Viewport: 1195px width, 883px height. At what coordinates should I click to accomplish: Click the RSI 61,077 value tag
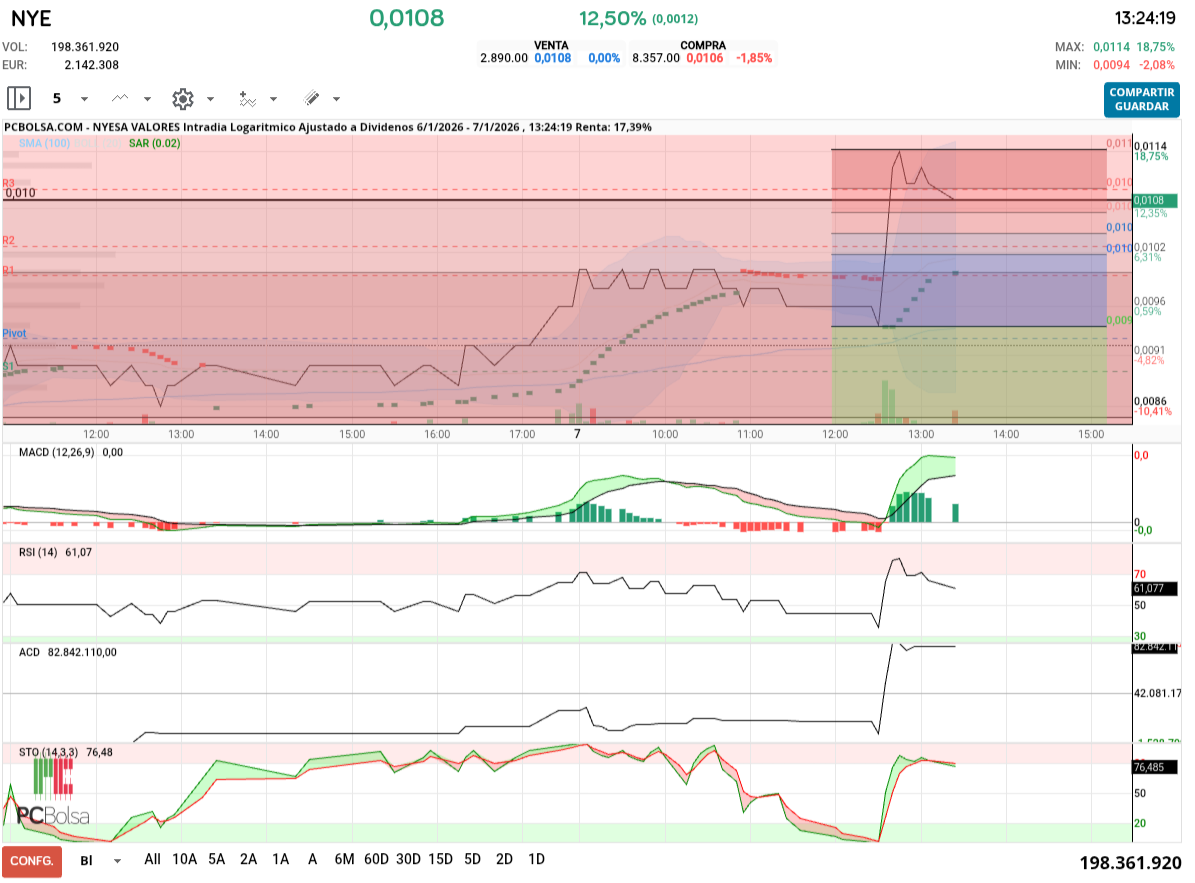(1155, 588)
